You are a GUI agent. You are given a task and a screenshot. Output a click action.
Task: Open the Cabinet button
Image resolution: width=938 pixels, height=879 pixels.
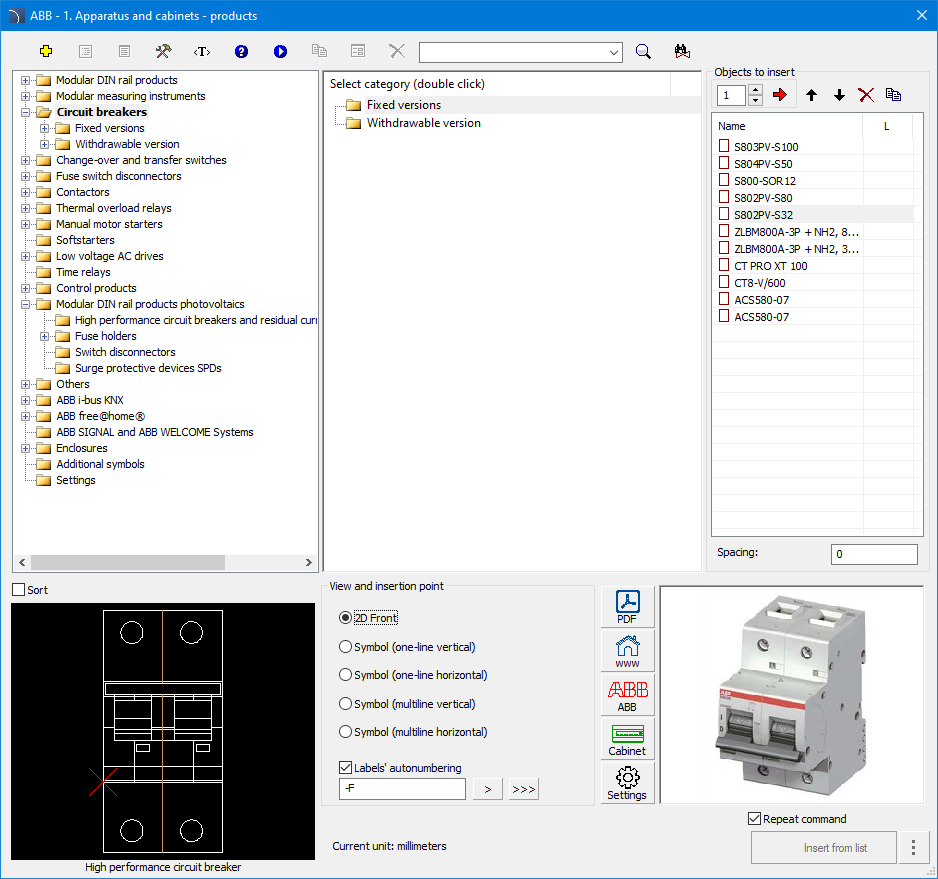tap(628, 739)
